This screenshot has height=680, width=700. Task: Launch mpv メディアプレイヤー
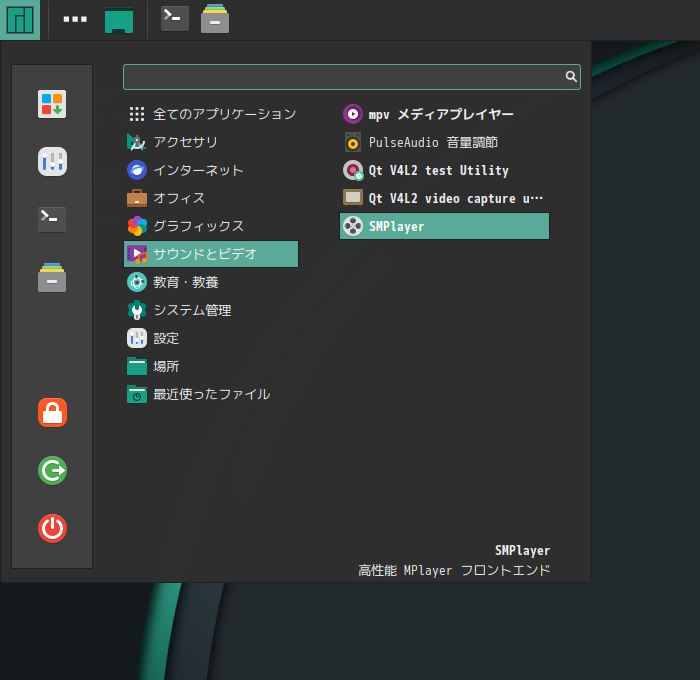pyautogui.click(x=445, y=114)
